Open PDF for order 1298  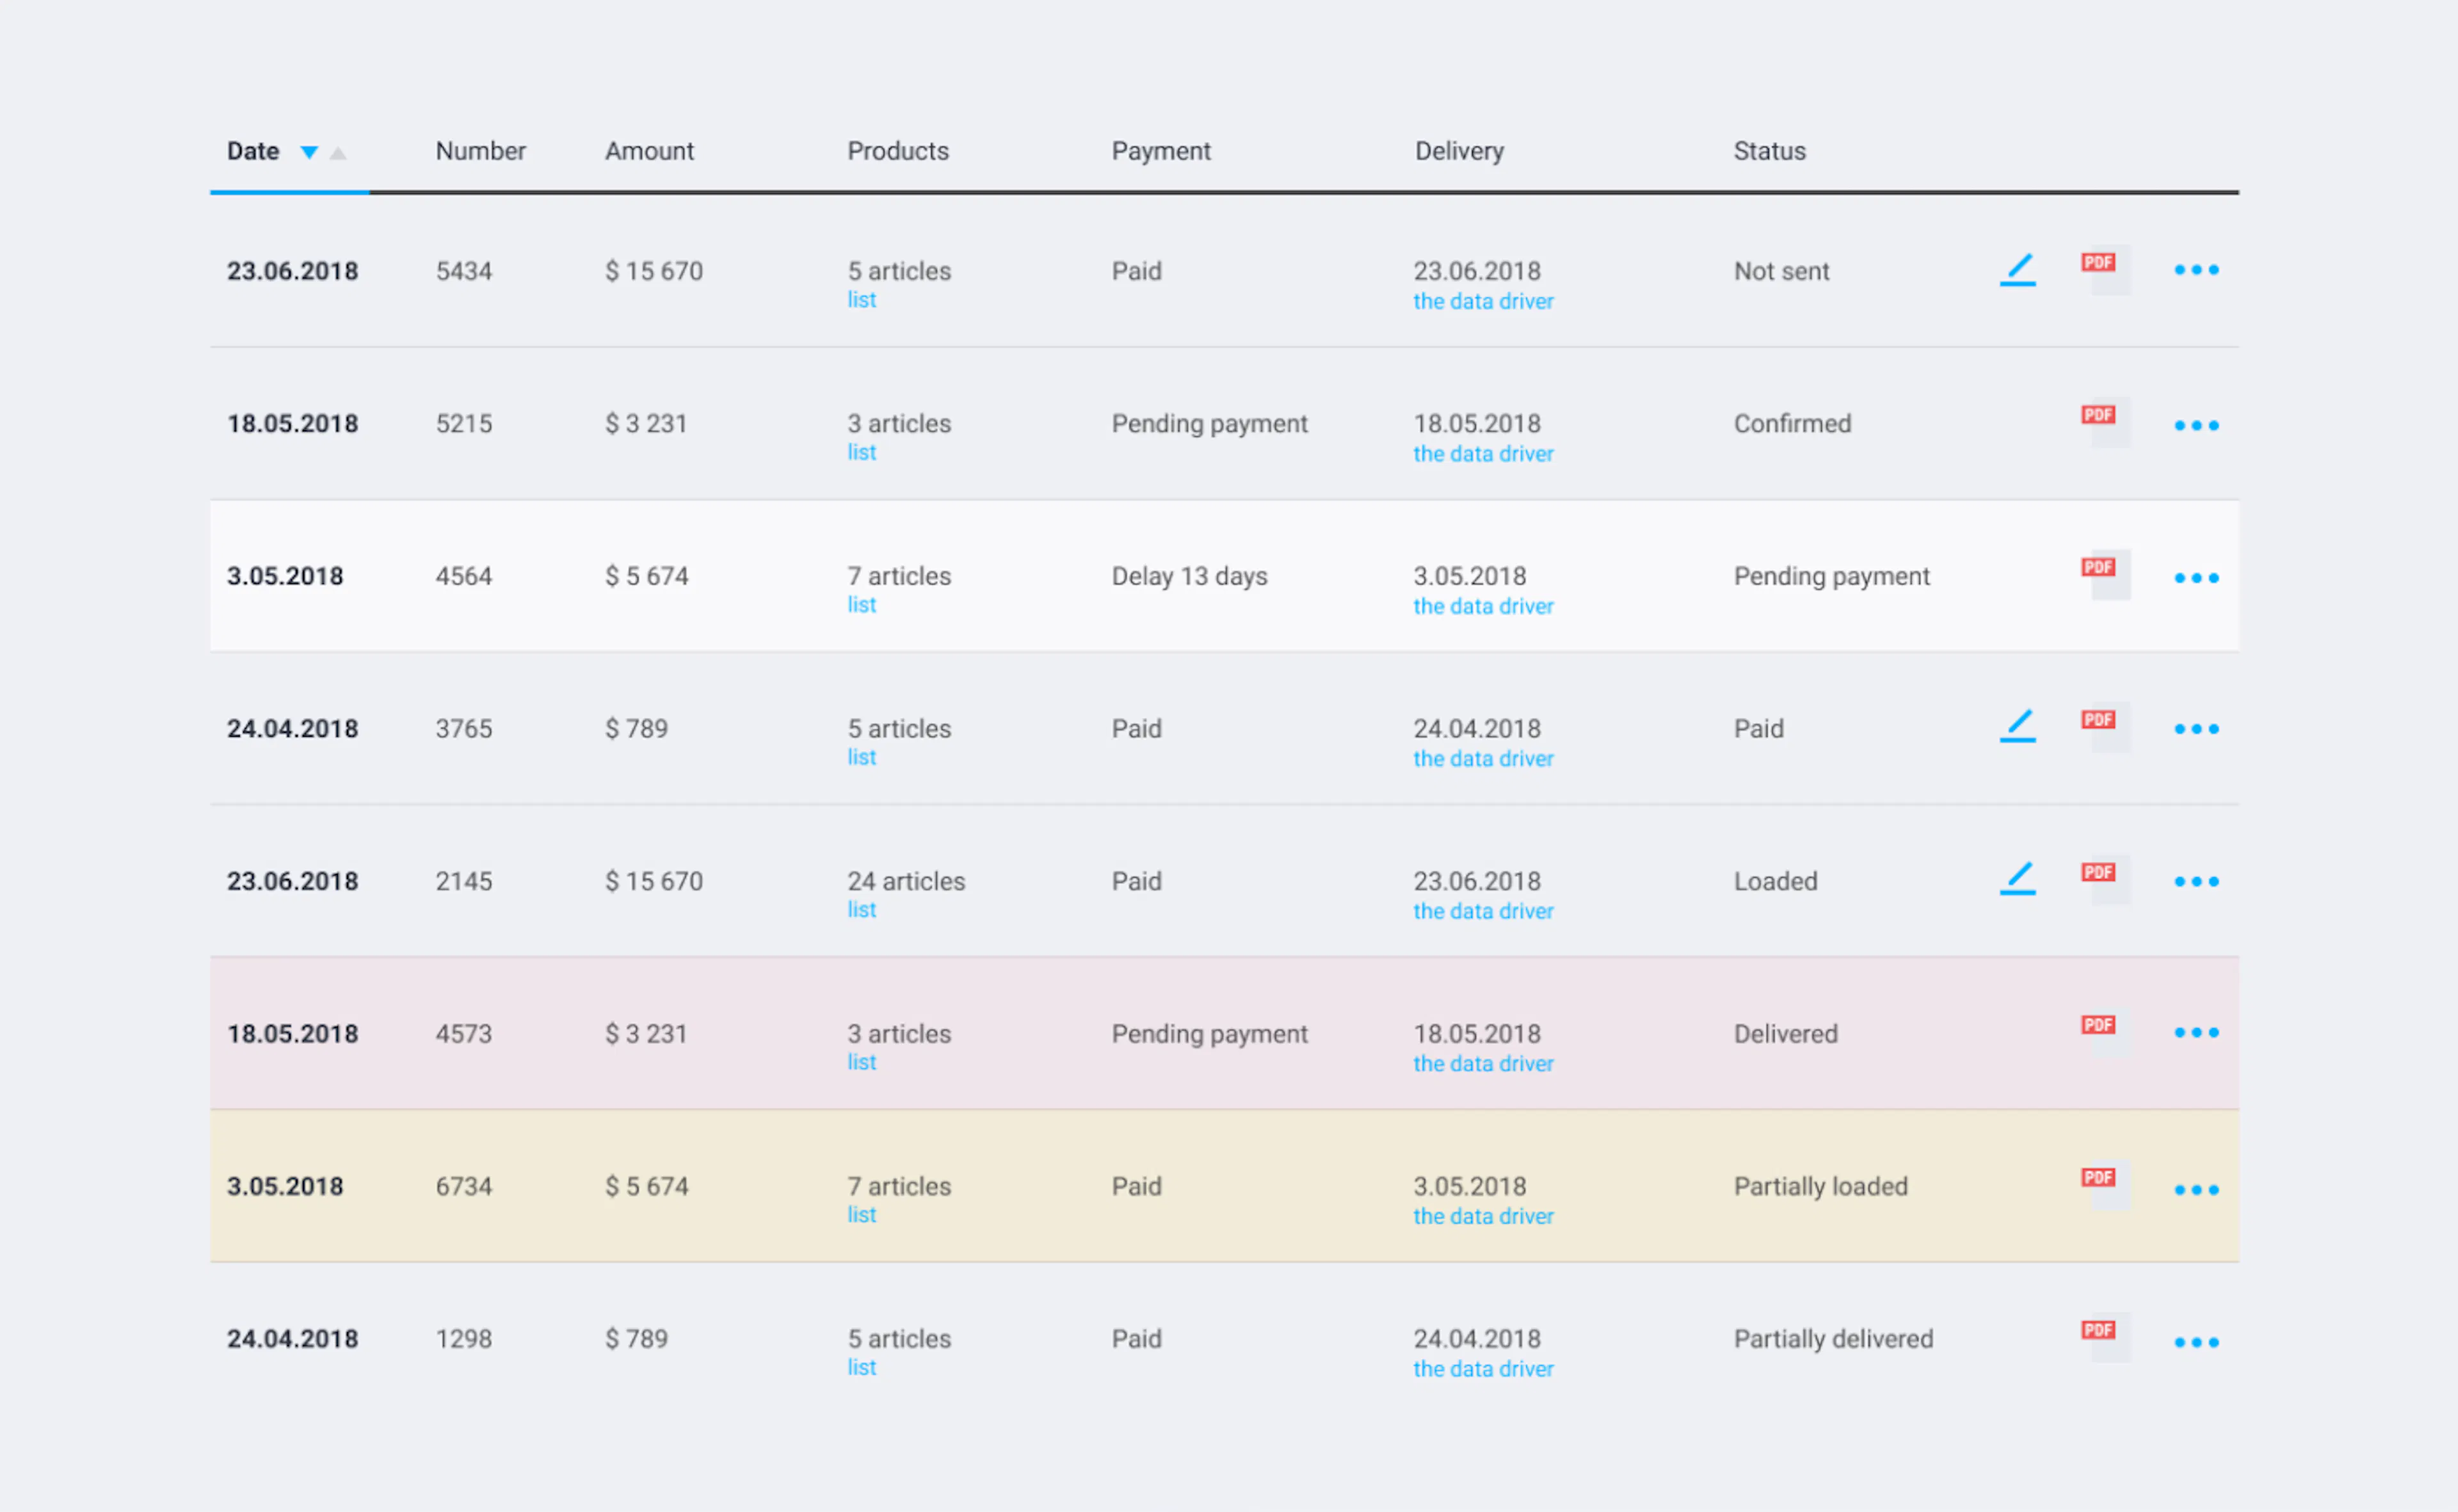tap(2105, 1337)
